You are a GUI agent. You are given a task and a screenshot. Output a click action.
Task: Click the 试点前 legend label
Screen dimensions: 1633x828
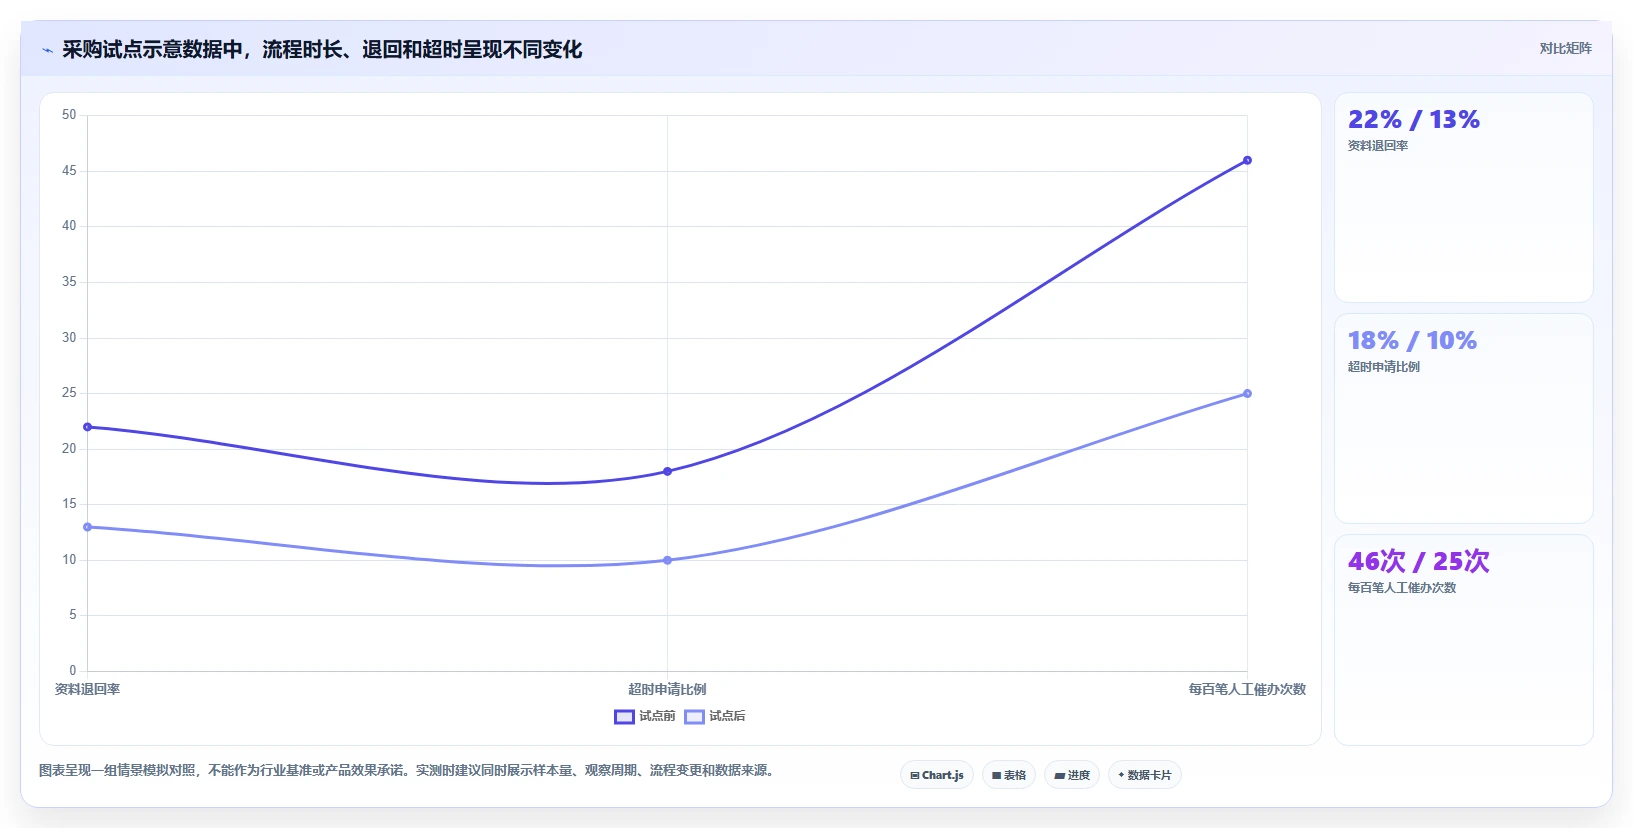657,716
